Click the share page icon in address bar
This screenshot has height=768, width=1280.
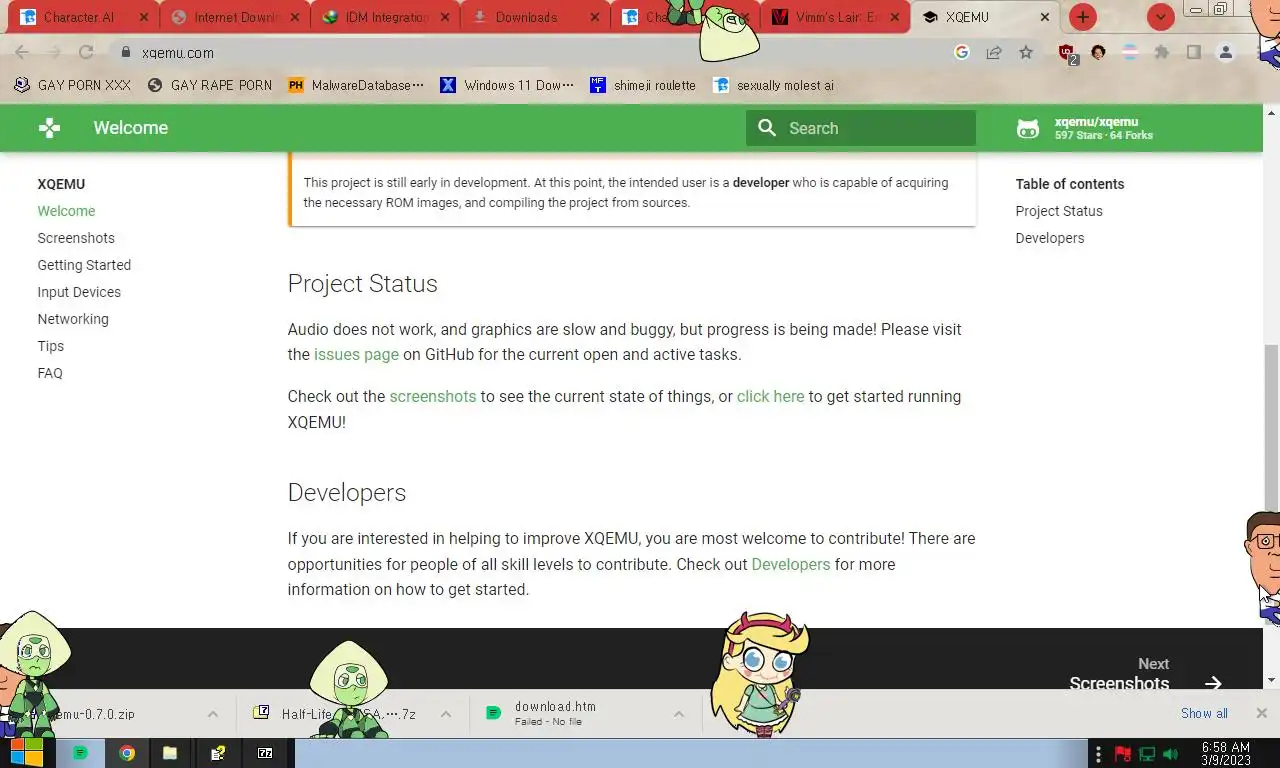[x=994, y=53]
